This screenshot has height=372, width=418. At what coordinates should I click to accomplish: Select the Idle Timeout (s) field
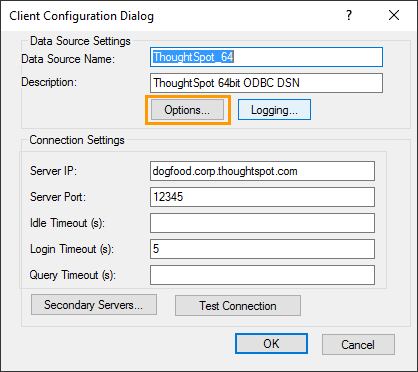(x=262, y=223)
